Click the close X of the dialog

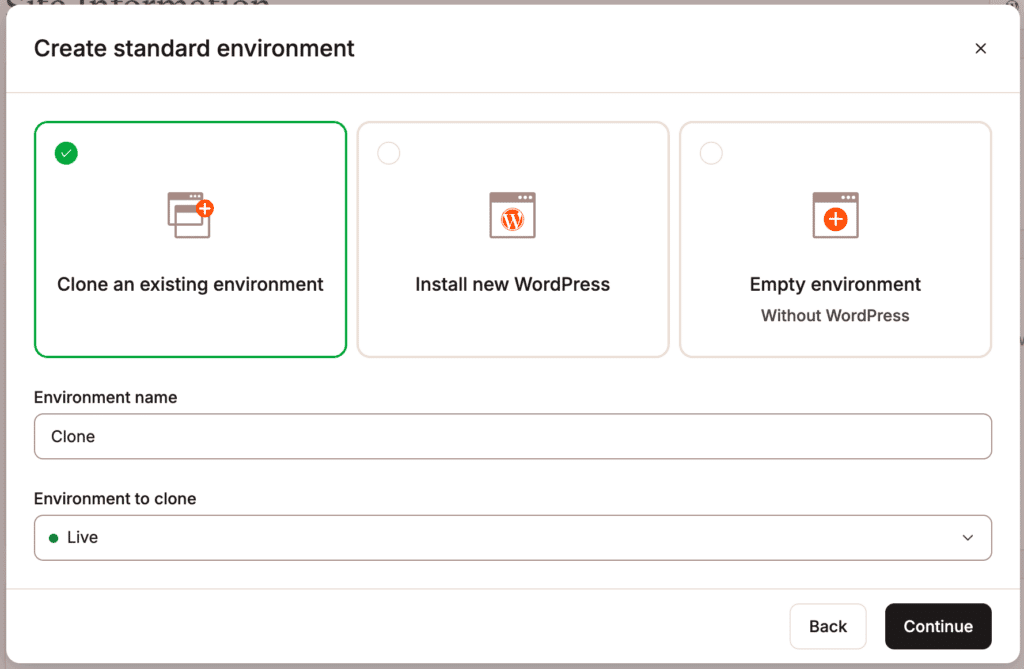(x=981, y=48)
